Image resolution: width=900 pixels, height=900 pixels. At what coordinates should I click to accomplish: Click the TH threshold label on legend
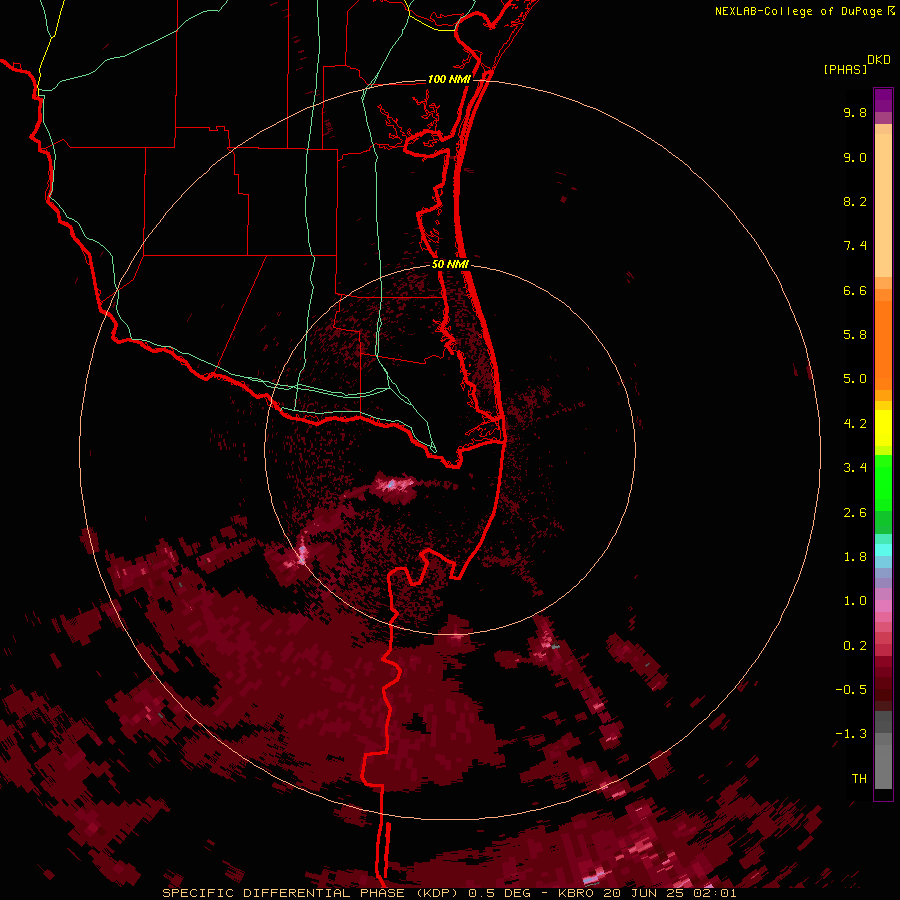tap(859, 779)
